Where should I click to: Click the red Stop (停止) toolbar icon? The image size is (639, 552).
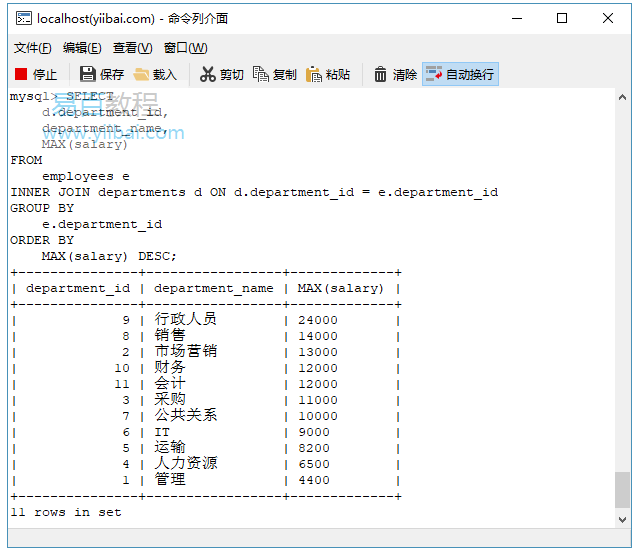click(x=21, y=74)
